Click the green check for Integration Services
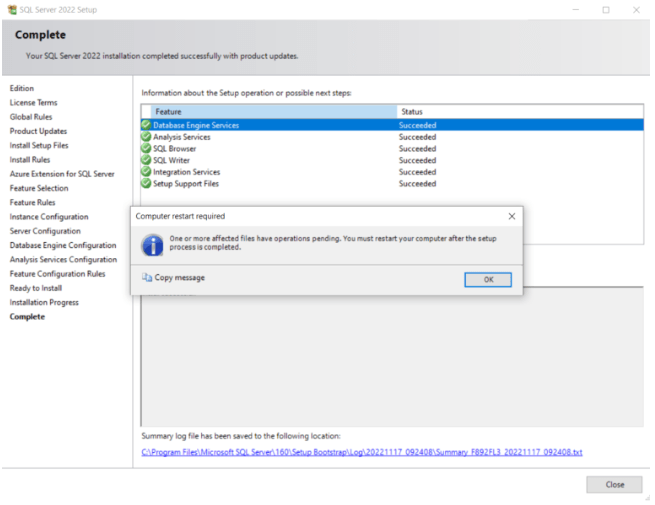The width and height of the screenshot is (655, 505). (146, 172)
